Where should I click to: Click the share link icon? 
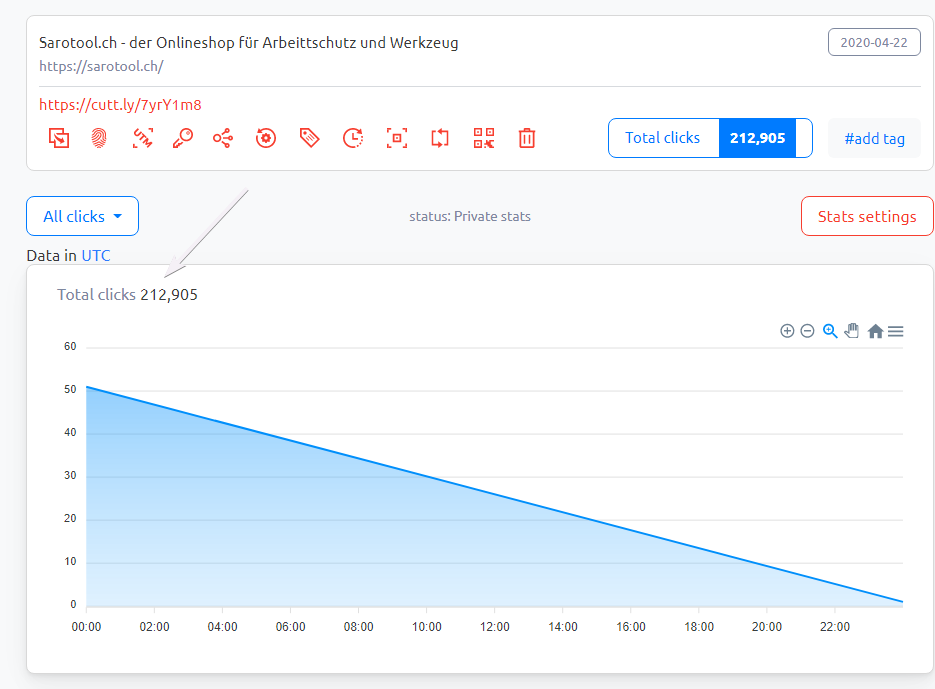click(223, 138)
